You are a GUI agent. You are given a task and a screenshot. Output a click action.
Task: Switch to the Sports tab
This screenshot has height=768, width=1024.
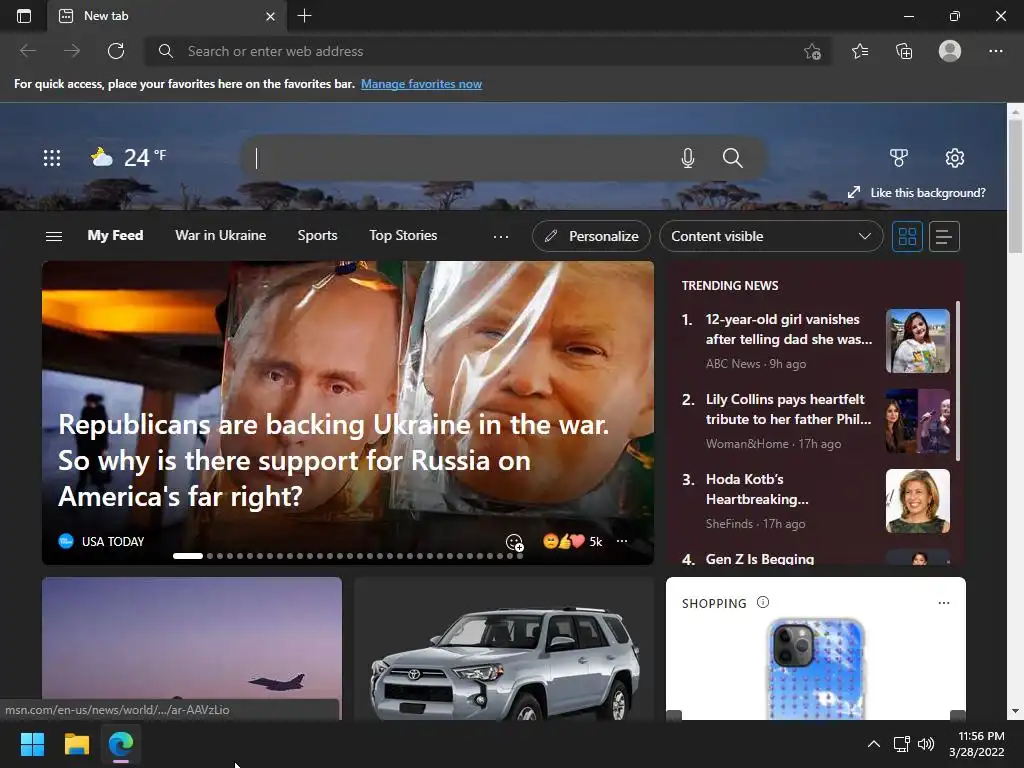click(x=317, y=236)
